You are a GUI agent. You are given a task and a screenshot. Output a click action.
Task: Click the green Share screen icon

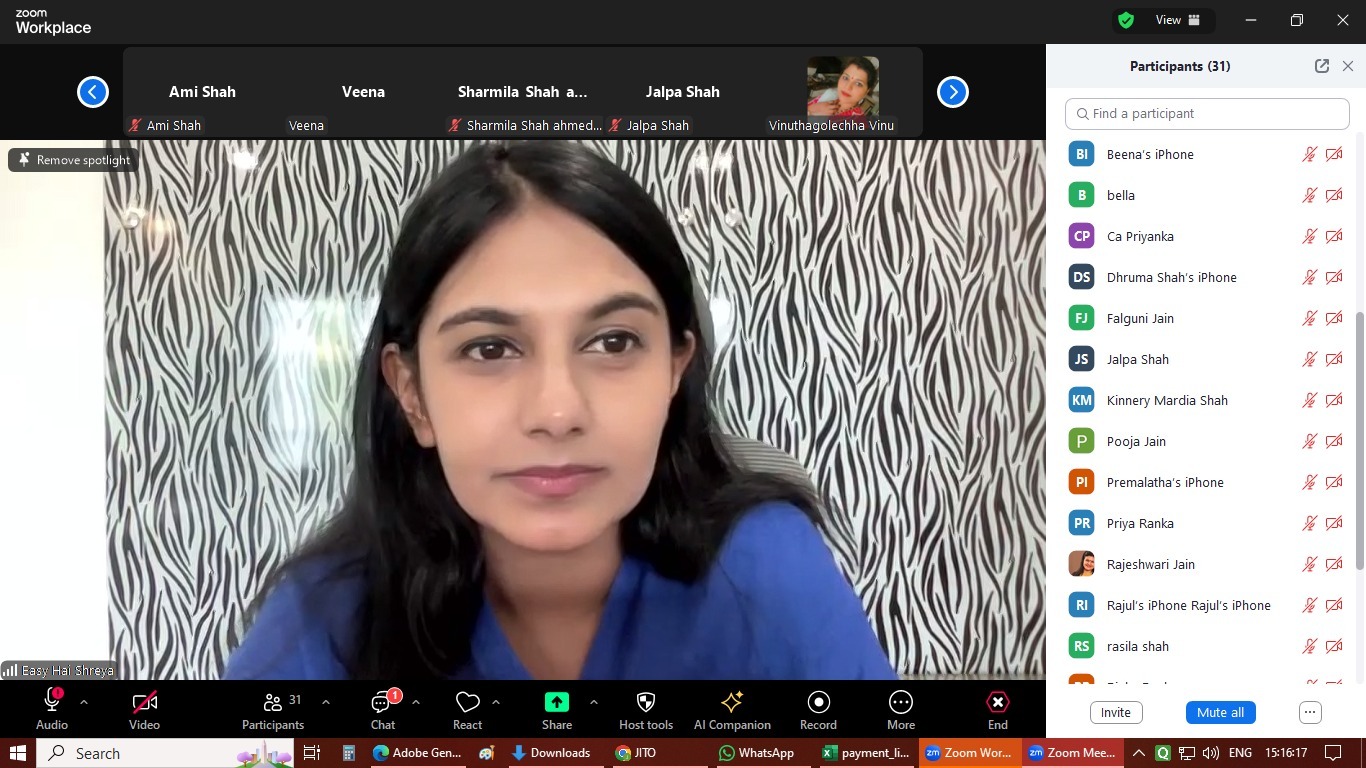click(557, 702)
